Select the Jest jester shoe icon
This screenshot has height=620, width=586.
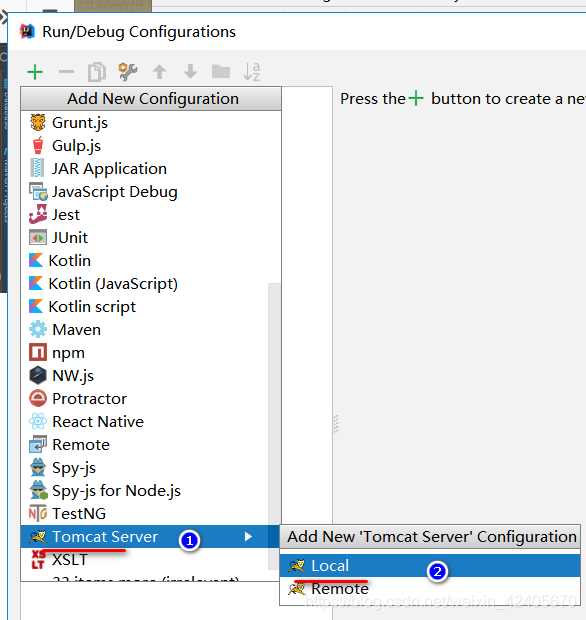[x=38, y=214]
